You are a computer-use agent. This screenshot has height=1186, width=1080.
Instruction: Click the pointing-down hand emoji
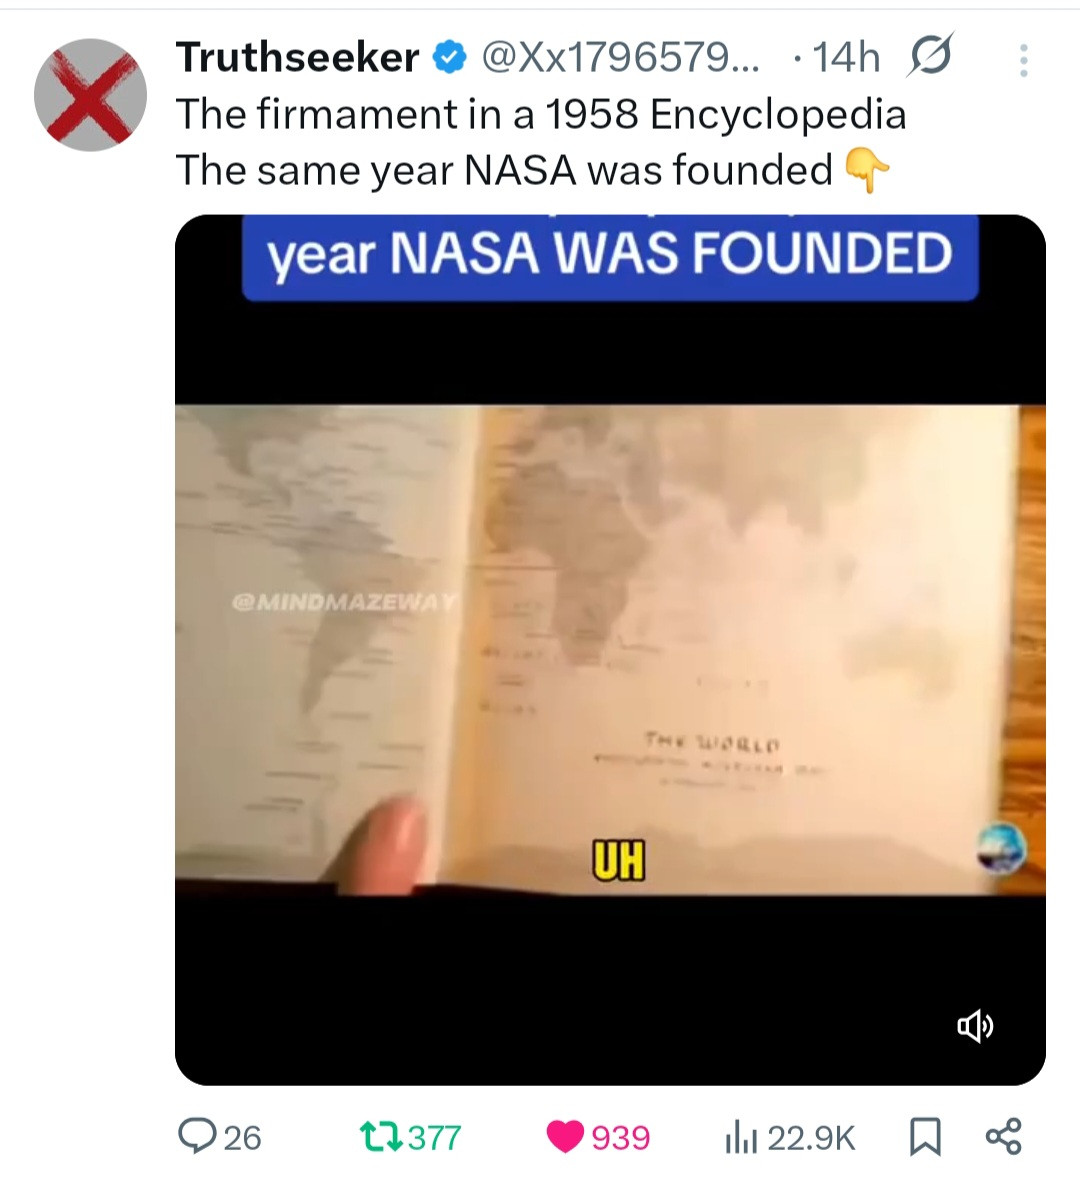tap(866, 169)
